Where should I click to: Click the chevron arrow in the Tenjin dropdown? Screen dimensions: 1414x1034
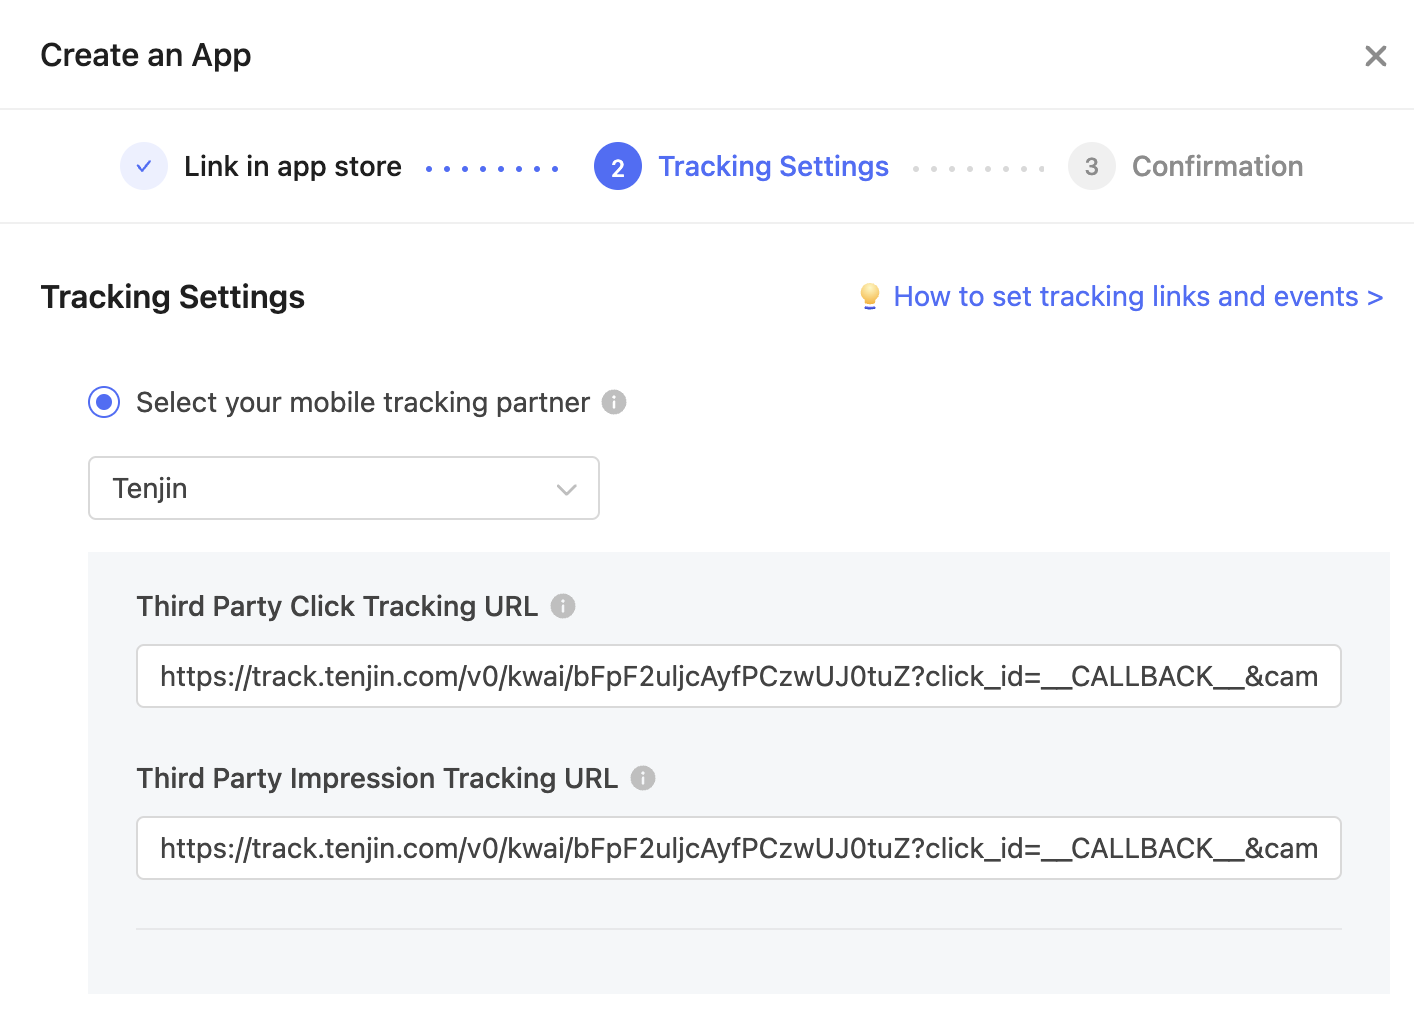(567, 489)
